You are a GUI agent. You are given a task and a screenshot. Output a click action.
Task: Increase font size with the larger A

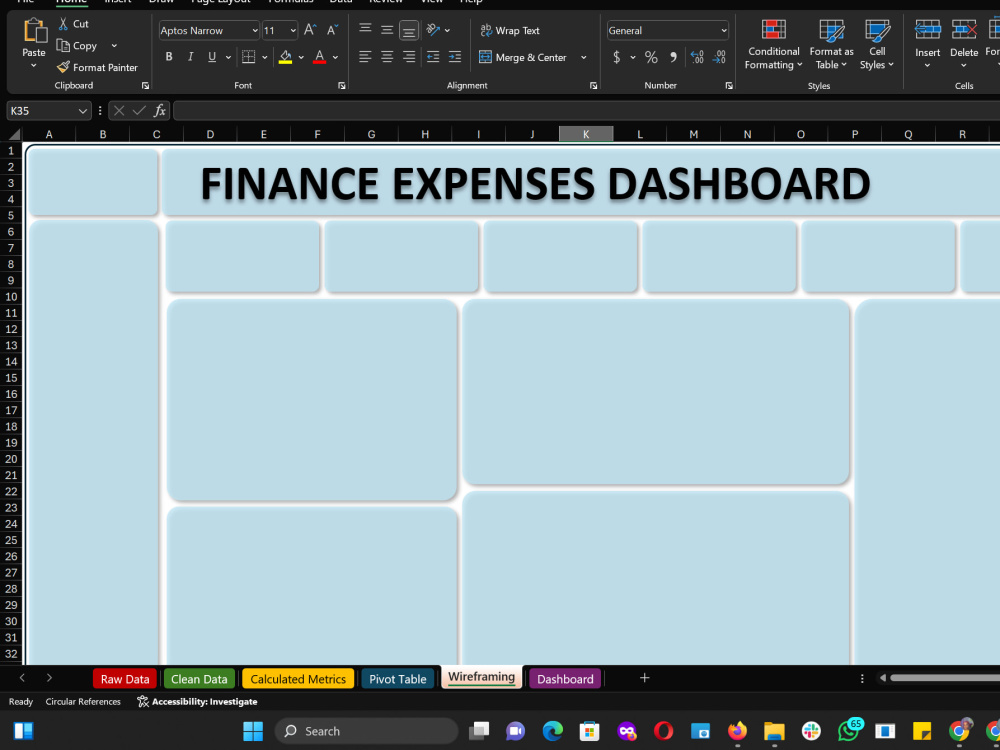pos(310,30)
